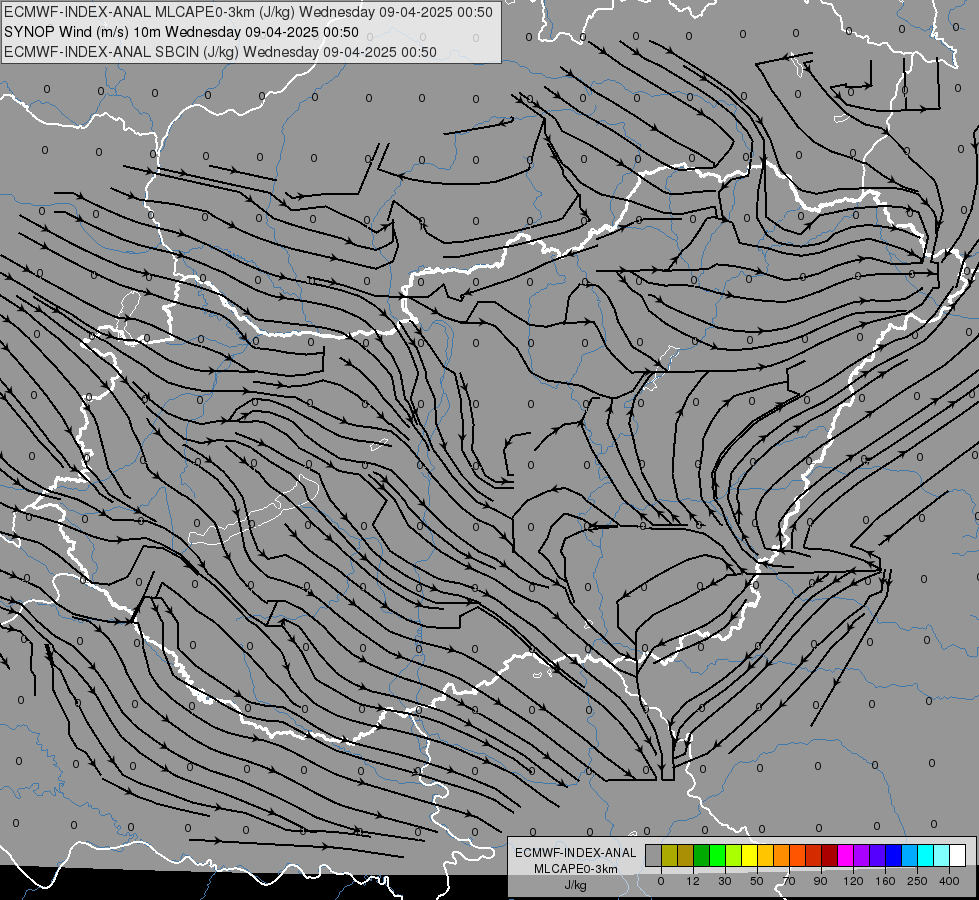Click 'ECMWF-INDEX-ANAL' label in the bottom legend
The width and height of the screenshot is (979, 900).
[575, 853]
